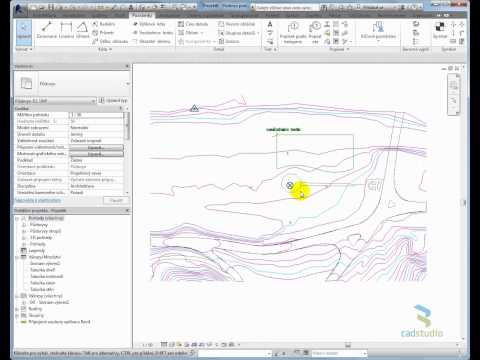Screen dimensions: 480x360
Task: Click the Apply button in properties
Action: 115,200
